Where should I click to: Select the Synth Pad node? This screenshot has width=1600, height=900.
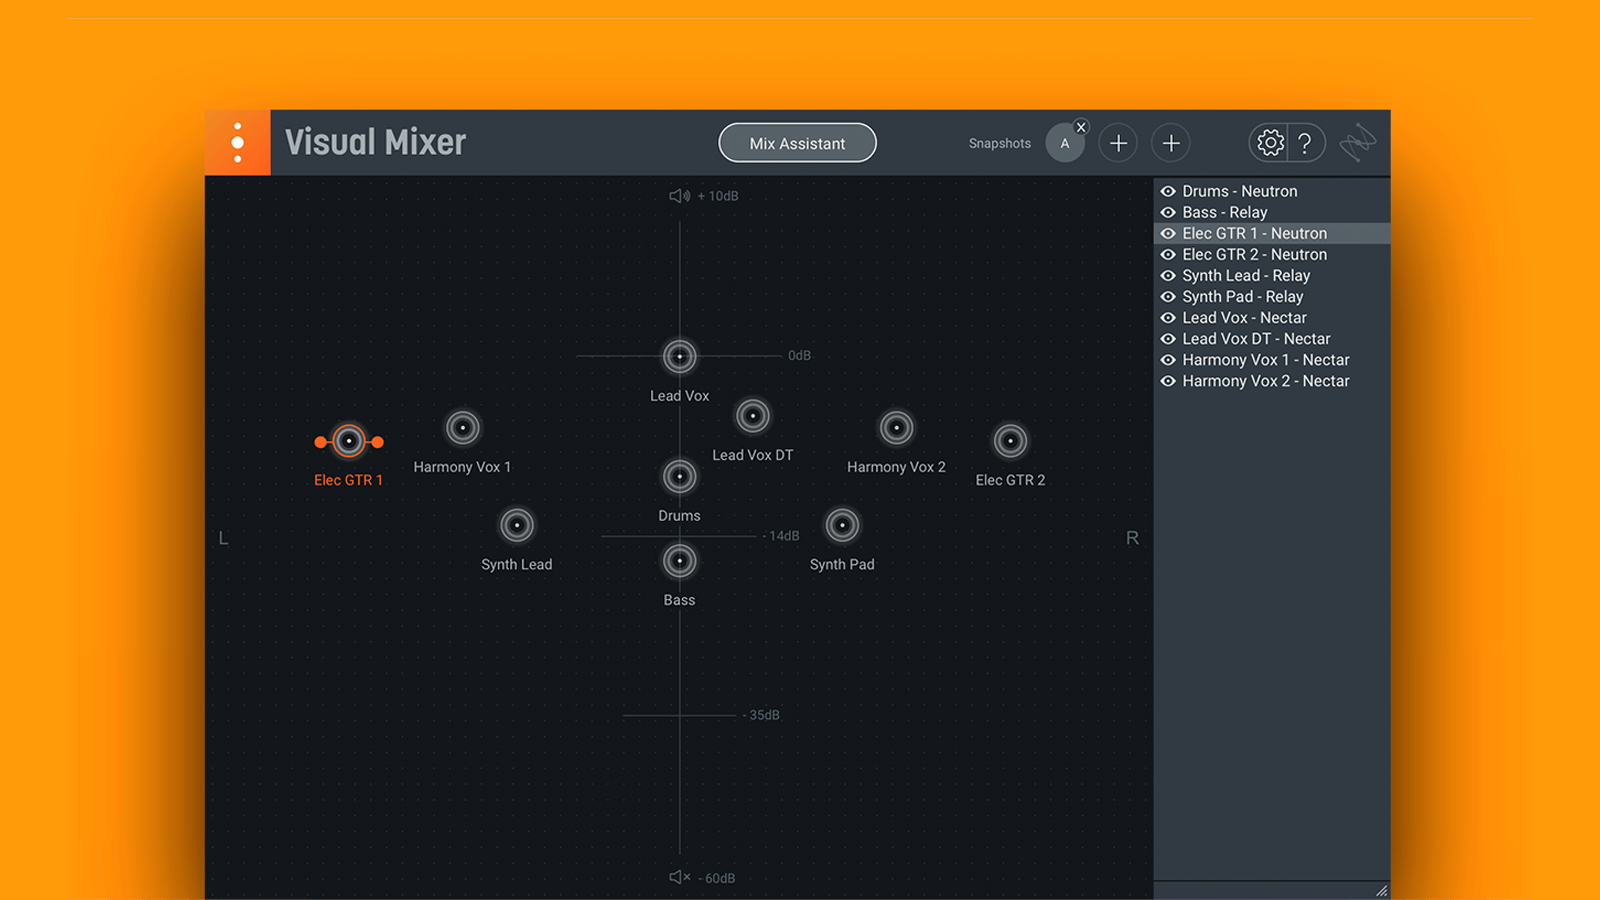(842, 525)
